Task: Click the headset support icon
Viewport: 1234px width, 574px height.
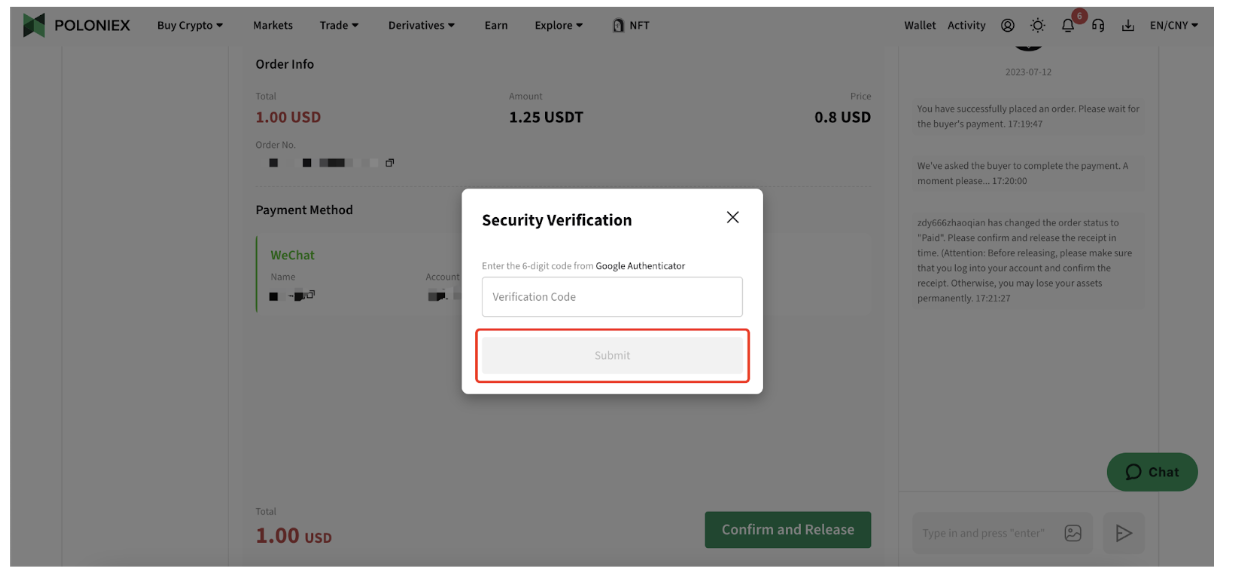Action: [1098, 25]
